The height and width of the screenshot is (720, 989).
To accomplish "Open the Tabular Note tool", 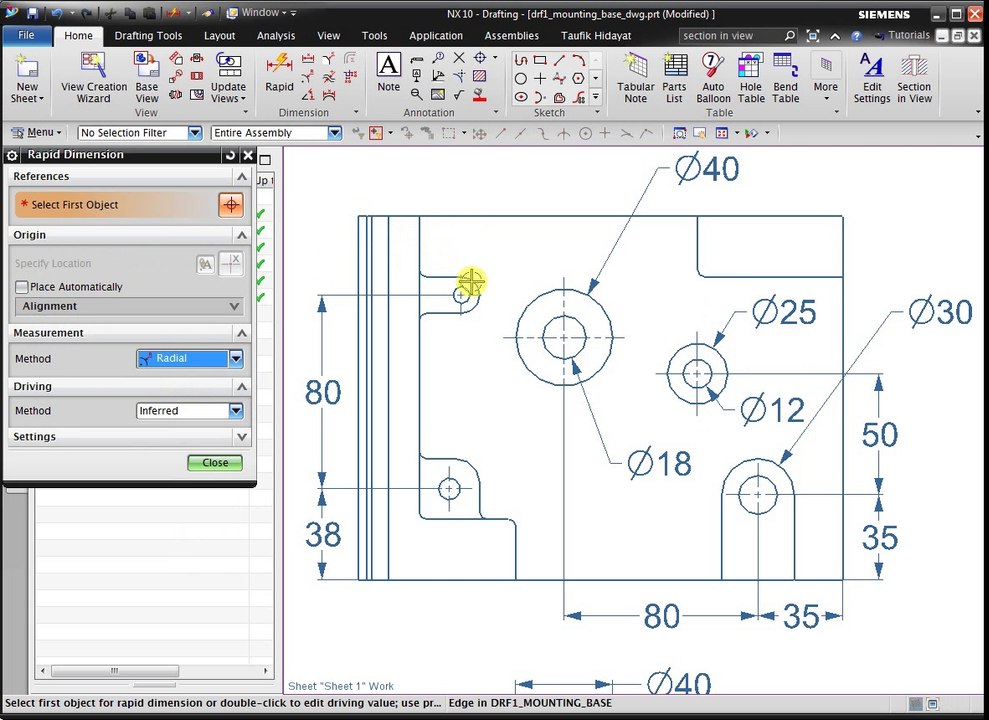I will pyautogui.click(x=635, y=78).
